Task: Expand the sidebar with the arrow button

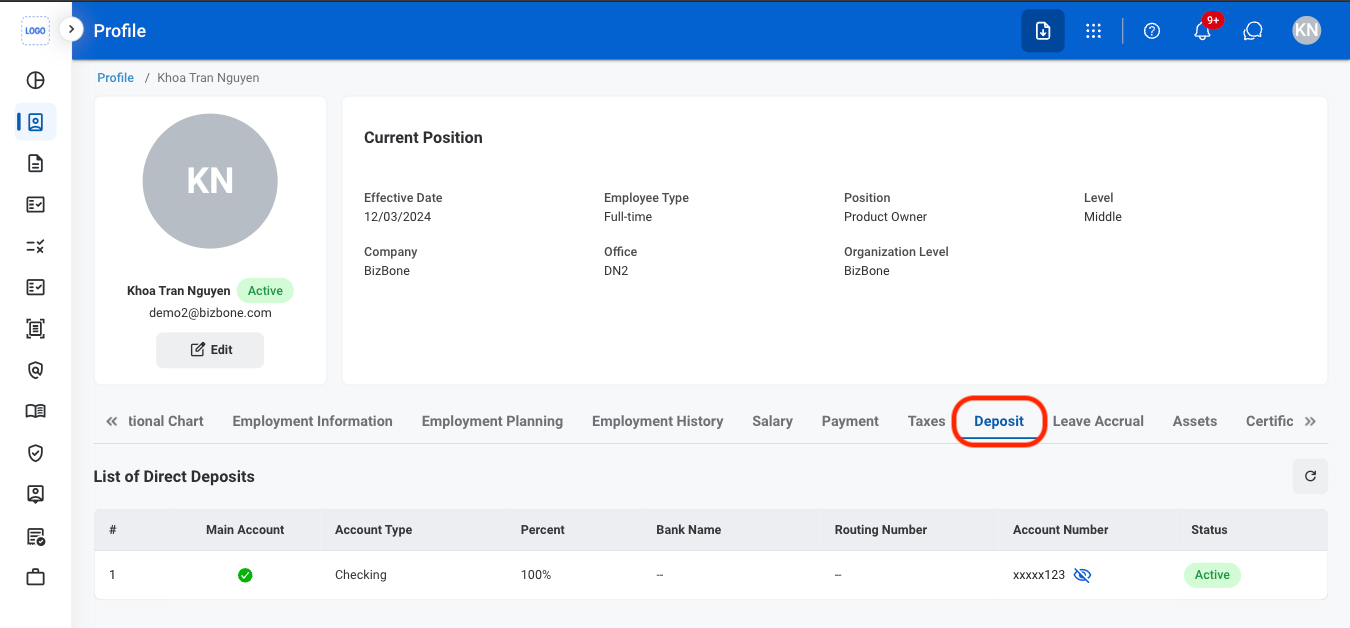Action: pyautogui.click(x=71, y=30)
